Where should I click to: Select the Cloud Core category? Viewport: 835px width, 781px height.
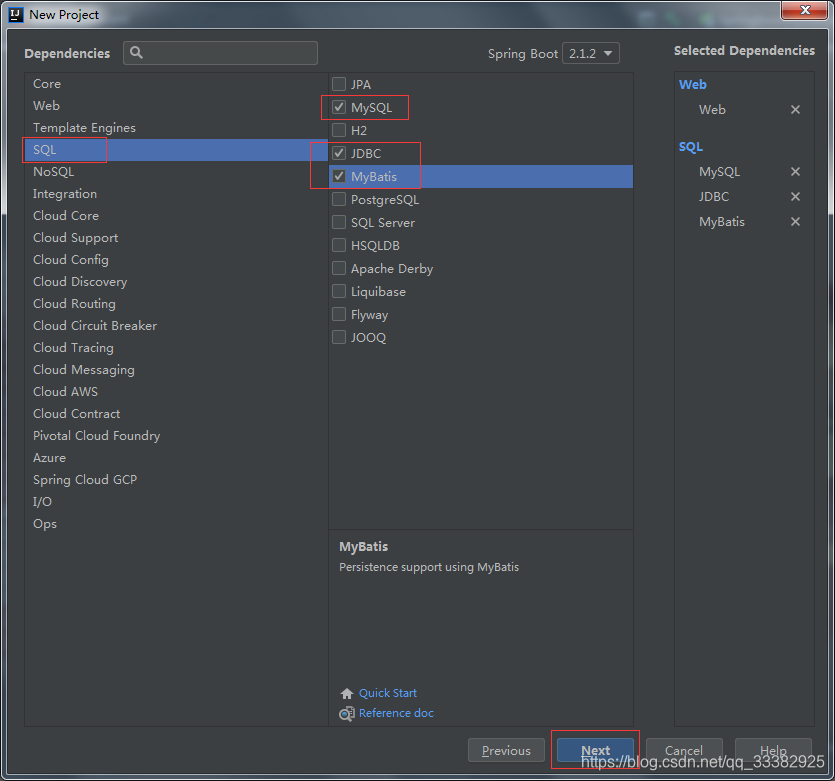(x=176, y=216)
